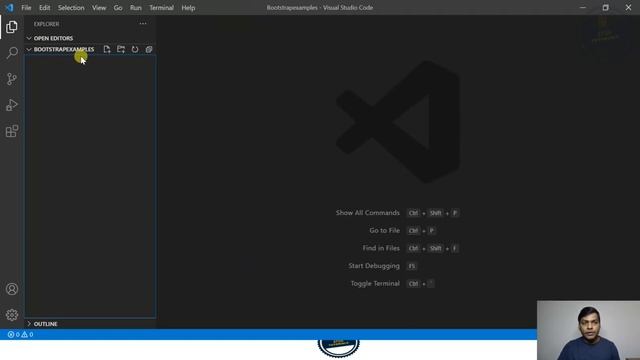Click the Go to File label
Viewport: 640px width, 360px height.
click(x=384, y=230)
